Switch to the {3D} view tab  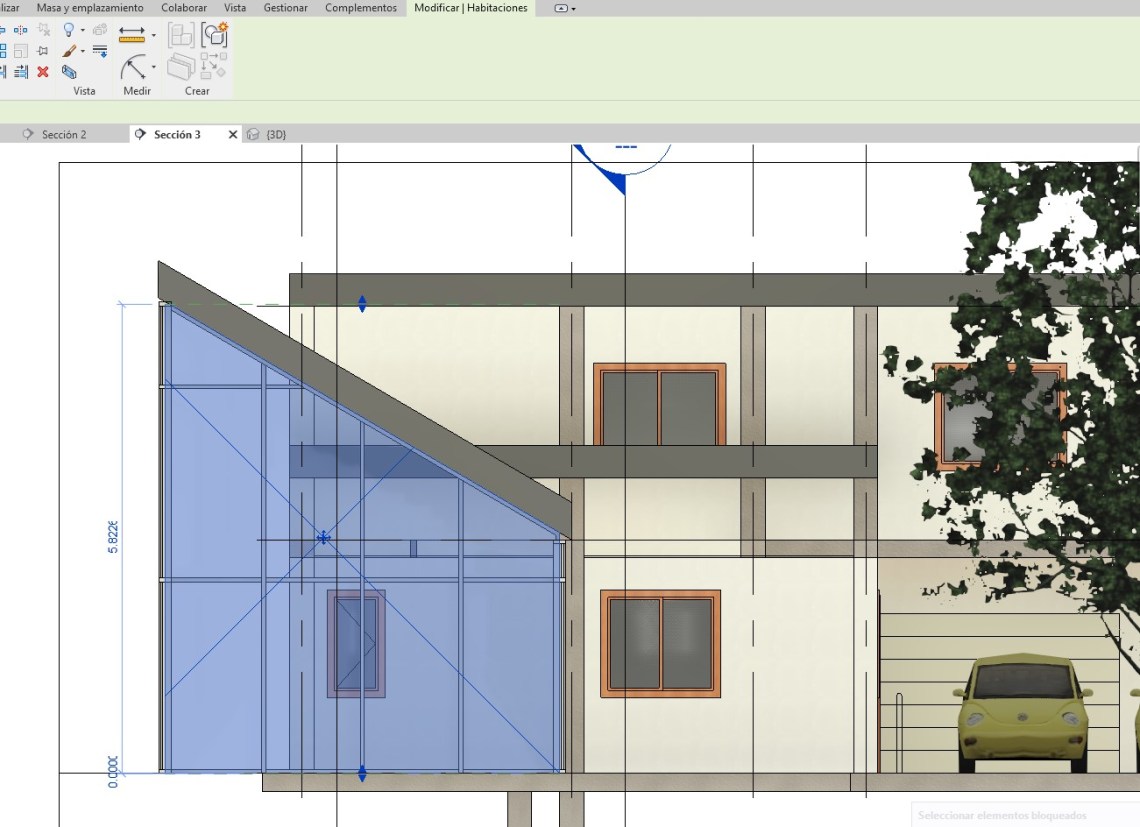tap(275, 134)
